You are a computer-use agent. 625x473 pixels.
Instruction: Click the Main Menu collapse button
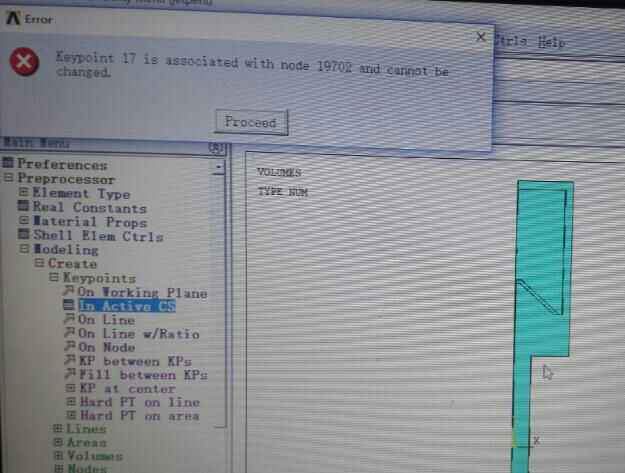216,148
